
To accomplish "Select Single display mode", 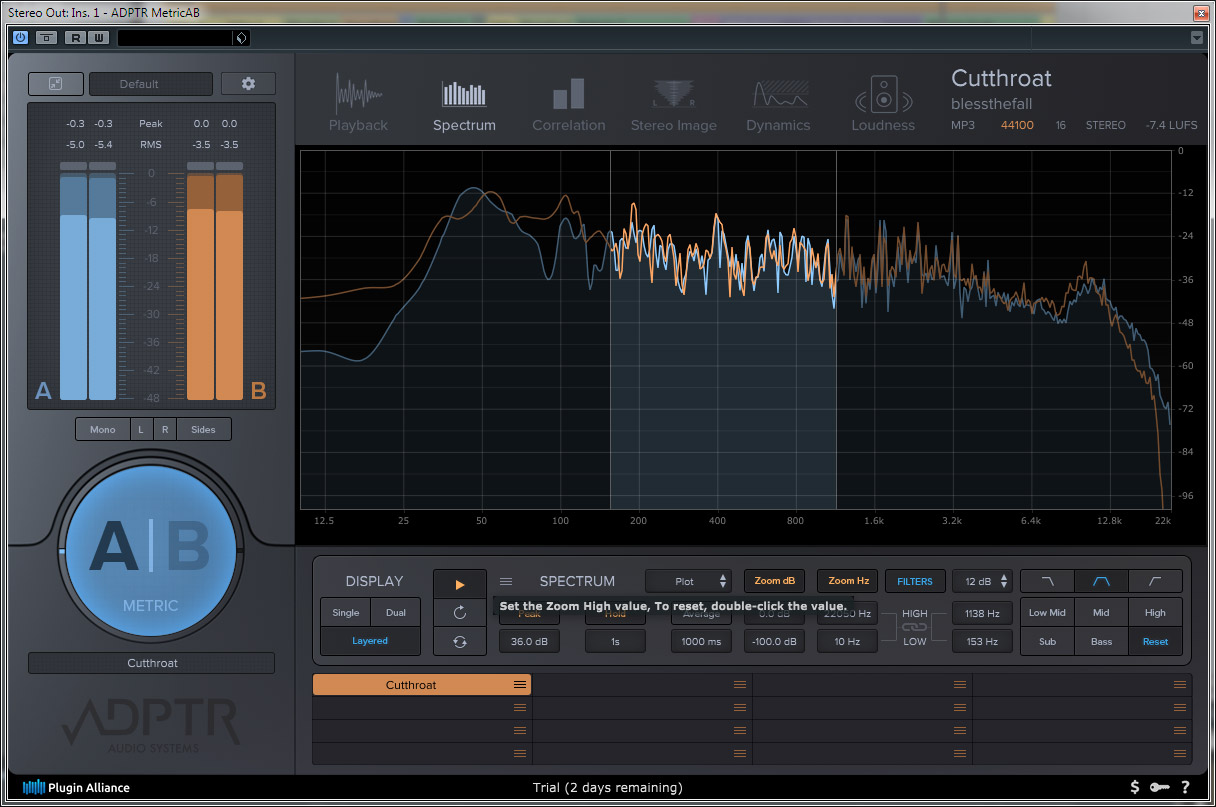I will [x=346, y=613].
